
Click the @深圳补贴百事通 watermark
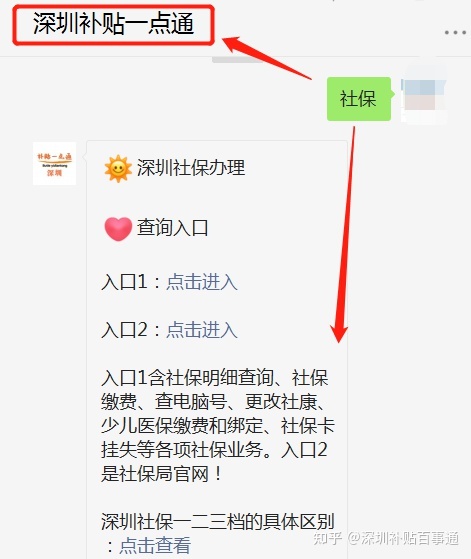[403, 538]
